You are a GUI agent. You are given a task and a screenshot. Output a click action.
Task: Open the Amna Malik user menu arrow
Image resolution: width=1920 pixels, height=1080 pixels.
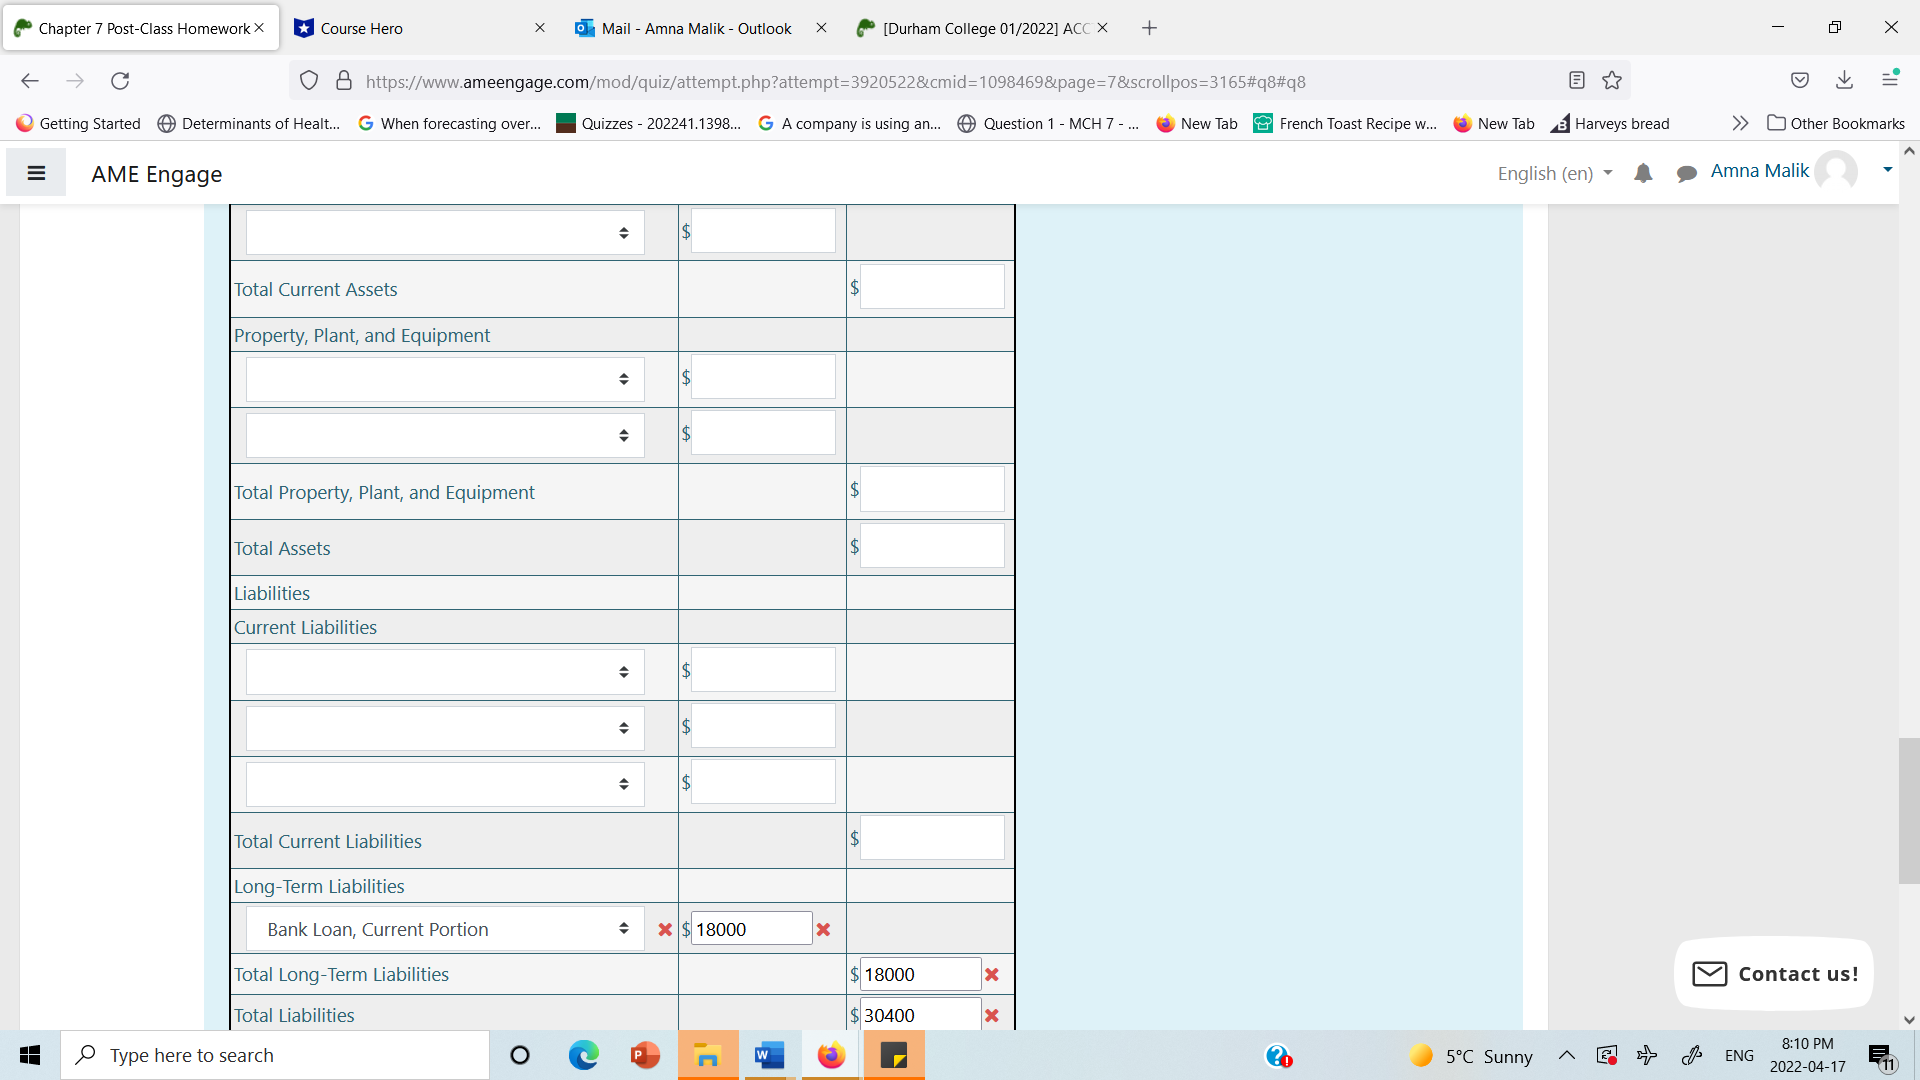[1887, 170]
